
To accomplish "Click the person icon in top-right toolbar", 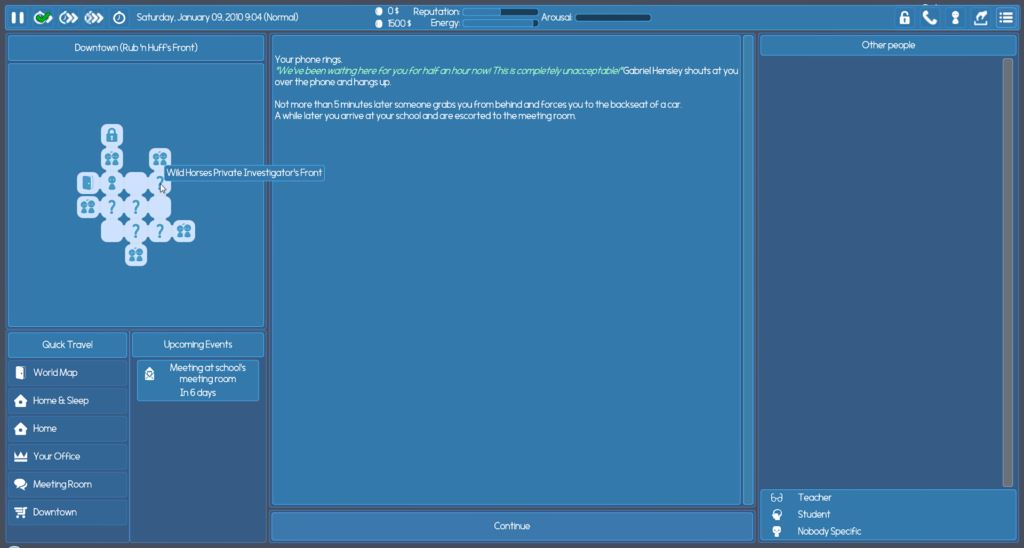I will pyautogui.click(x=955, y=17).
